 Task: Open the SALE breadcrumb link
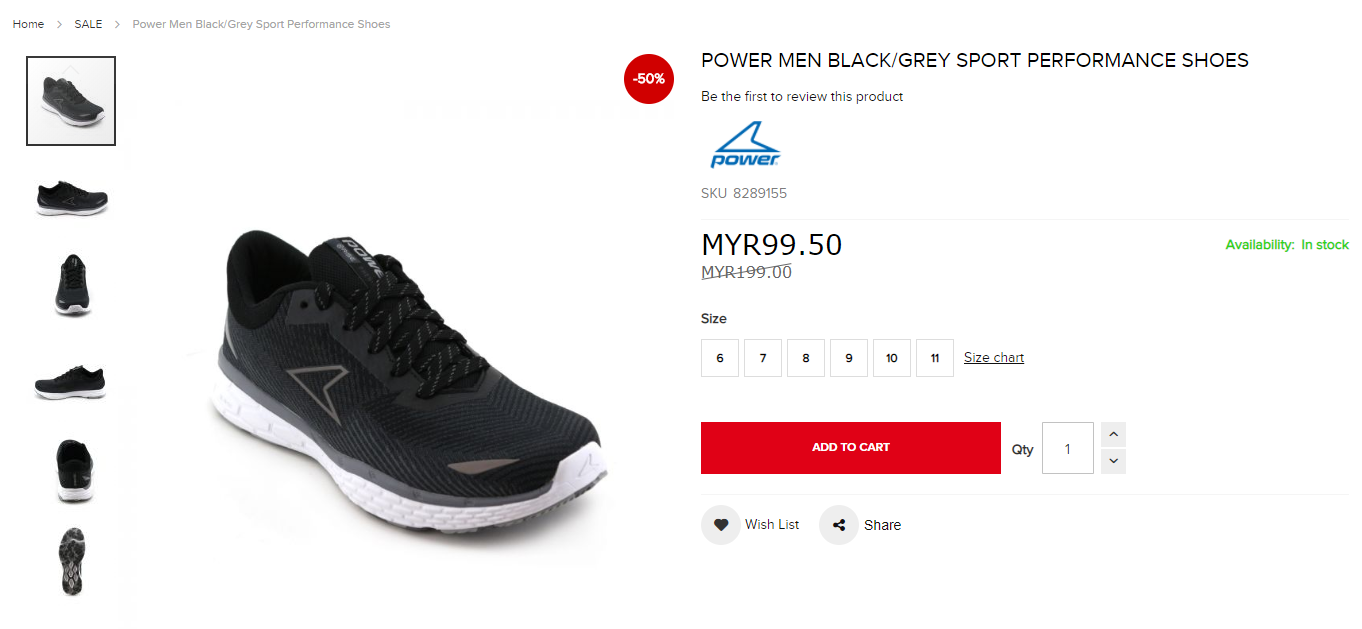[x=88, y=24]
